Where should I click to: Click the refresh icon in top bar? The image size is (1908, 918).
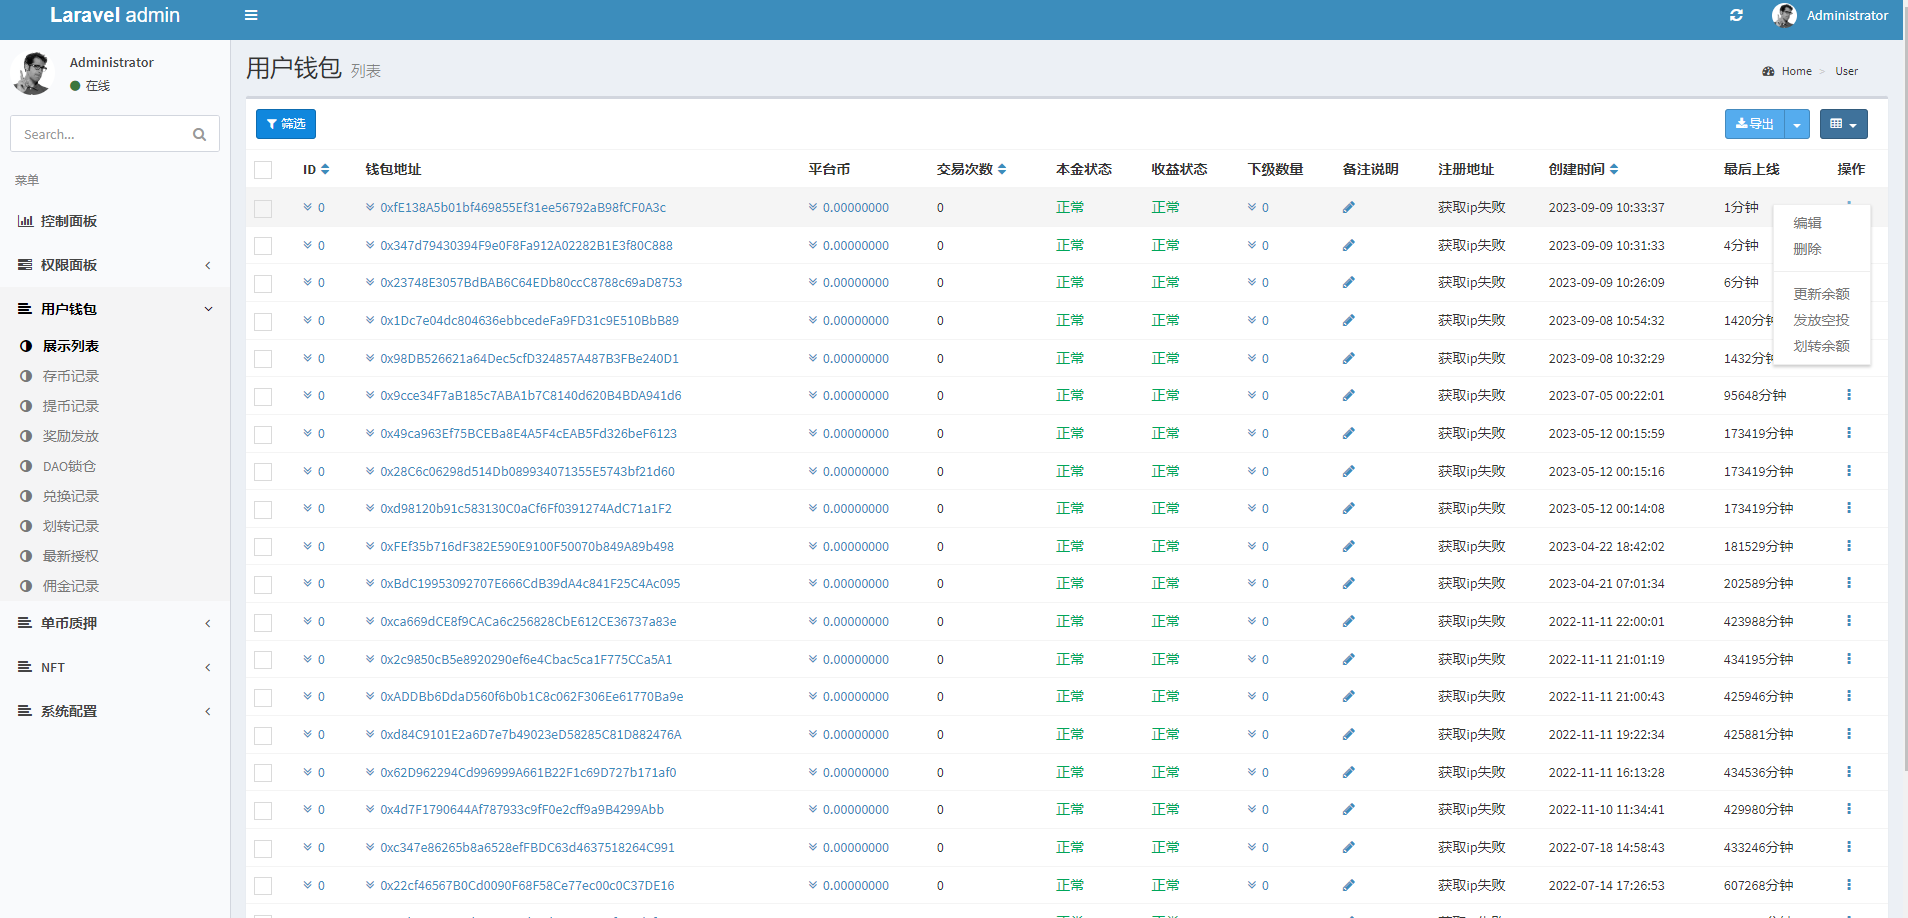pyautogui.click(x=1736, y=15)
